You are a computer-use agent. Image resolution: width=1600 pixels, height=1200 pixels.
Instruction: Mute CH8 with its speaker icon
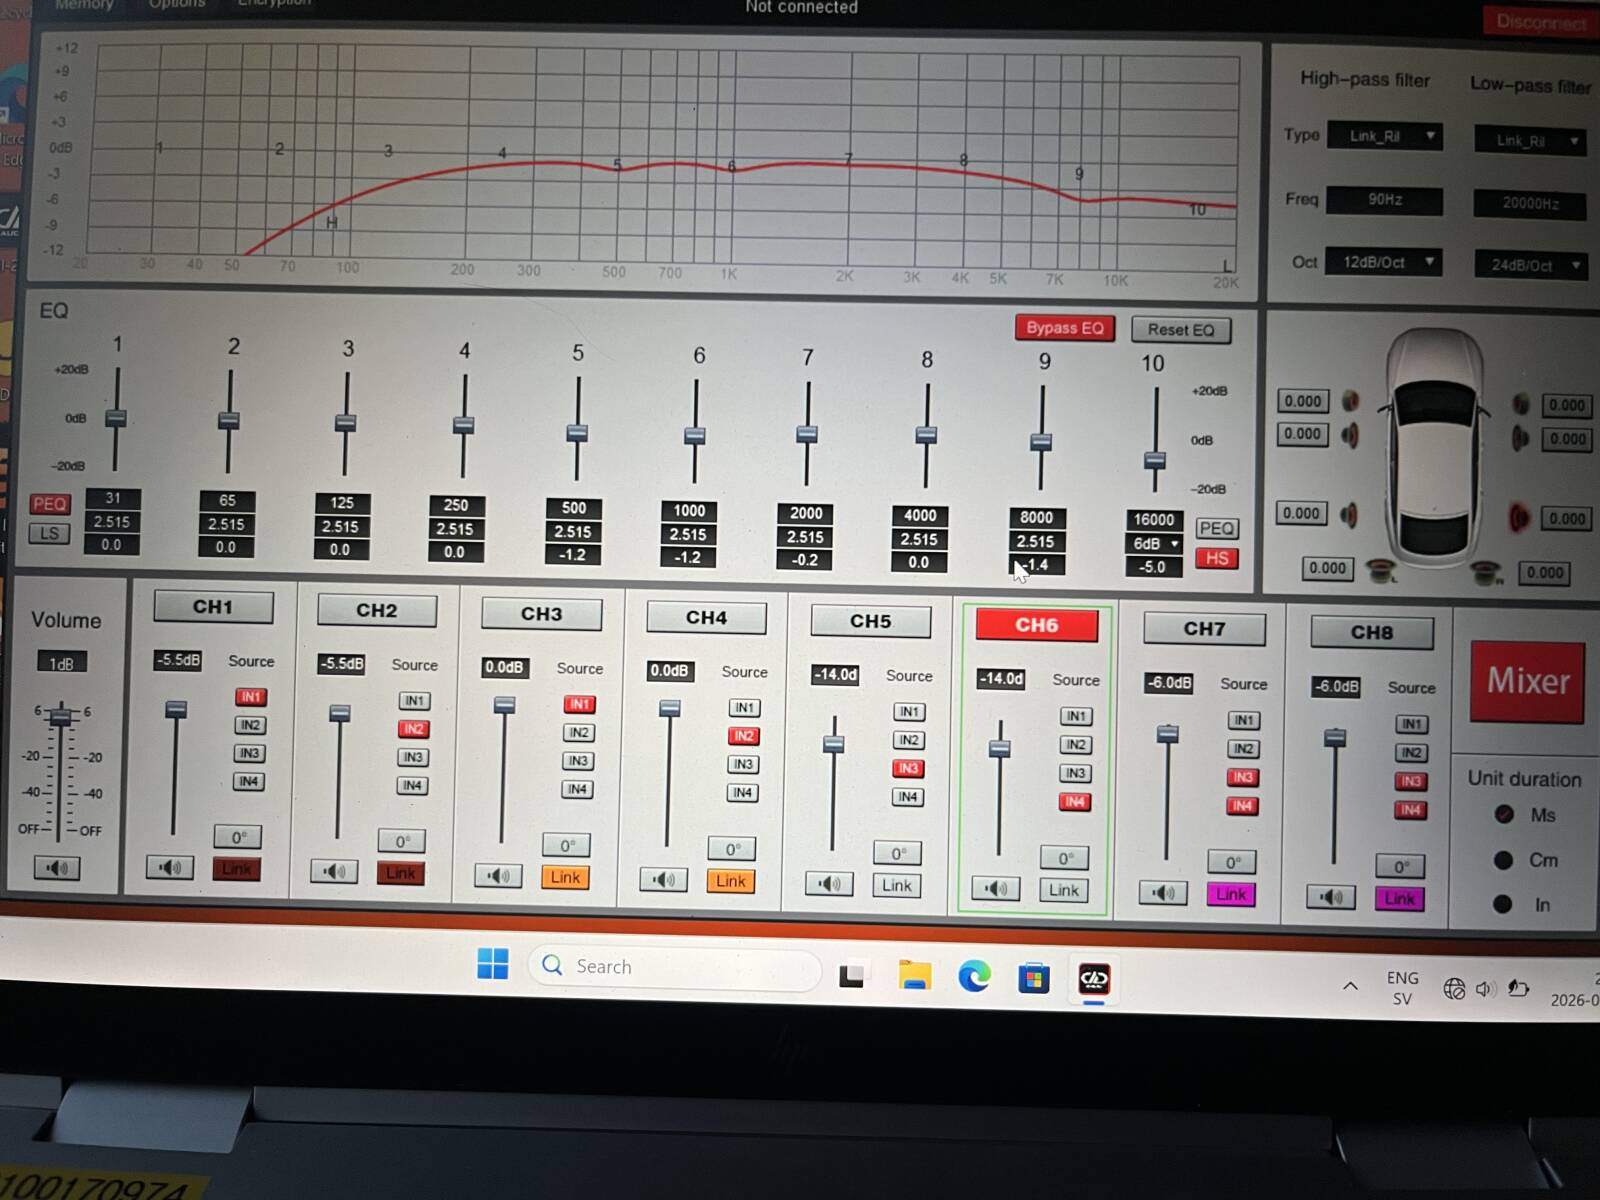(x=1331, y=897)
